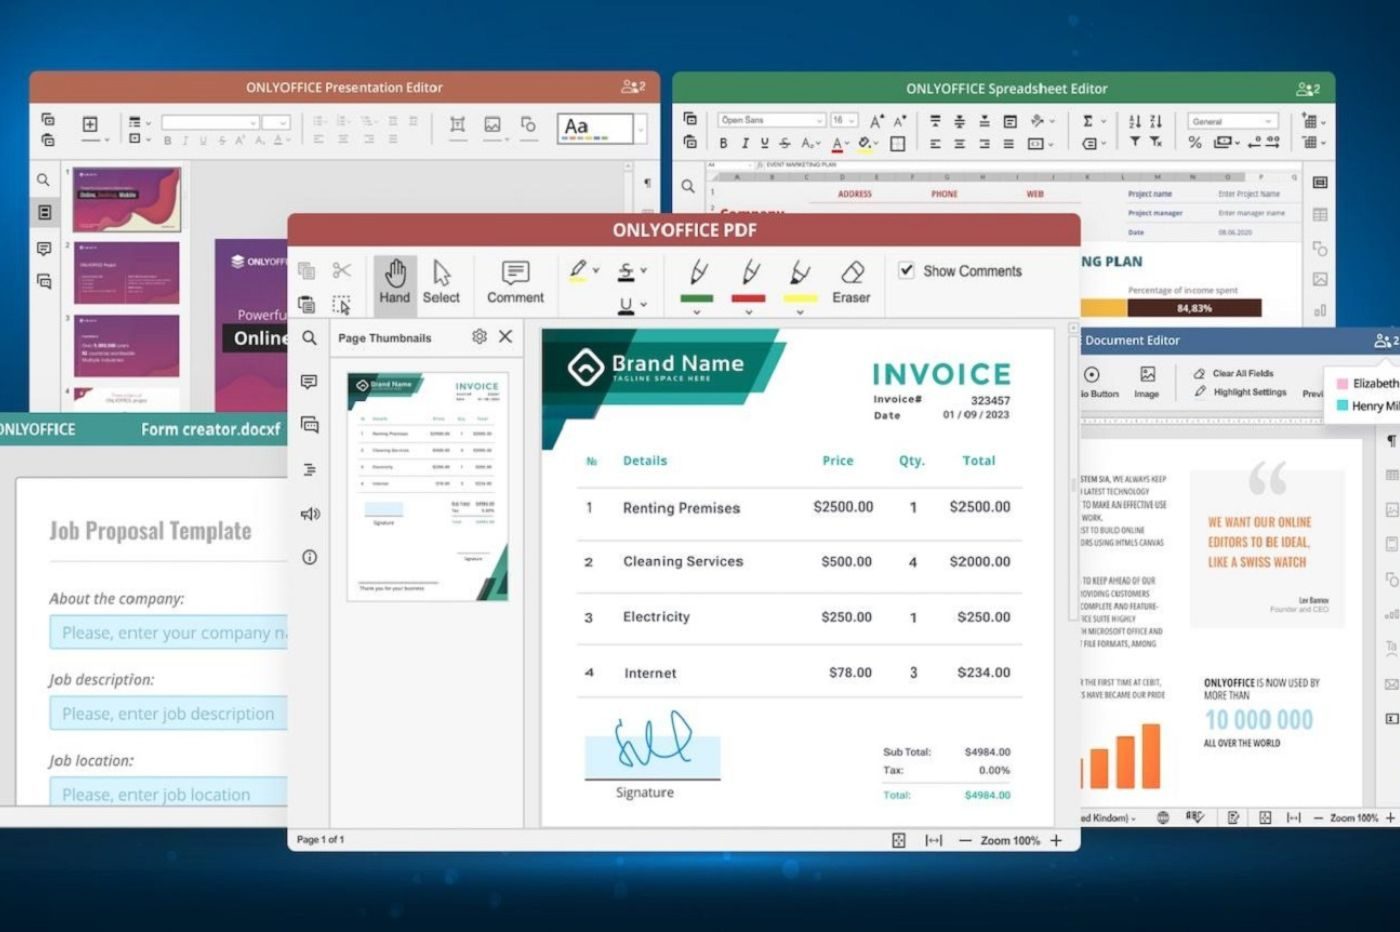
Task: Pick the Eraser tool in PDF editor
Action: [x=851, y=282]
